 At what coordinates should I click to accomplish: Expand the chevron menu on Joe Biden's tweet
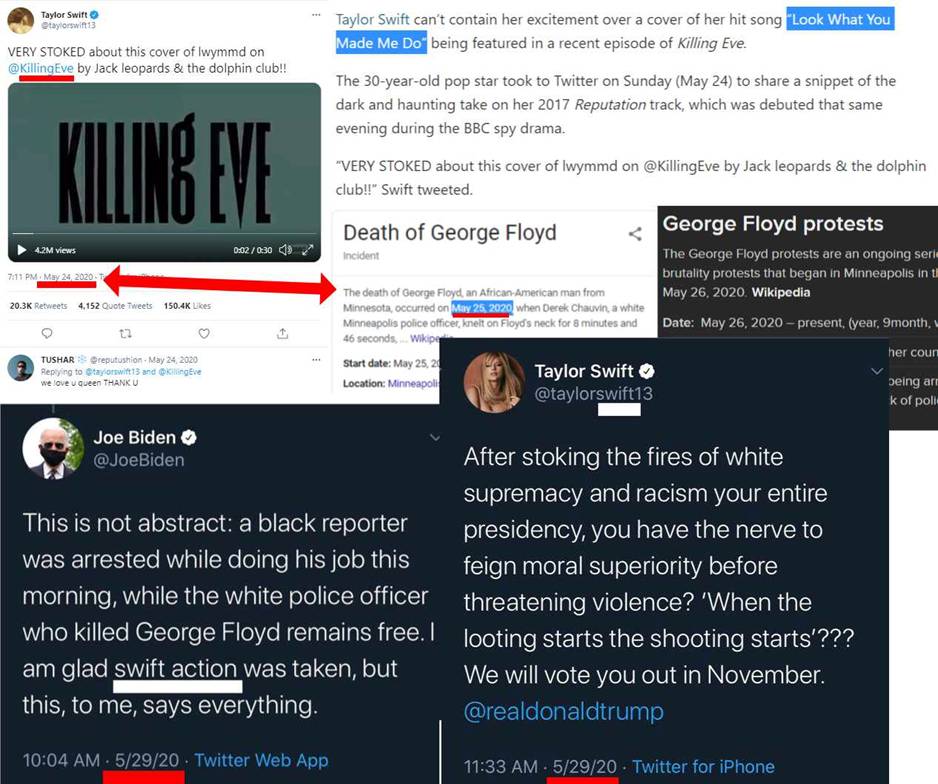pyautogui.click(x=435, y=438)
